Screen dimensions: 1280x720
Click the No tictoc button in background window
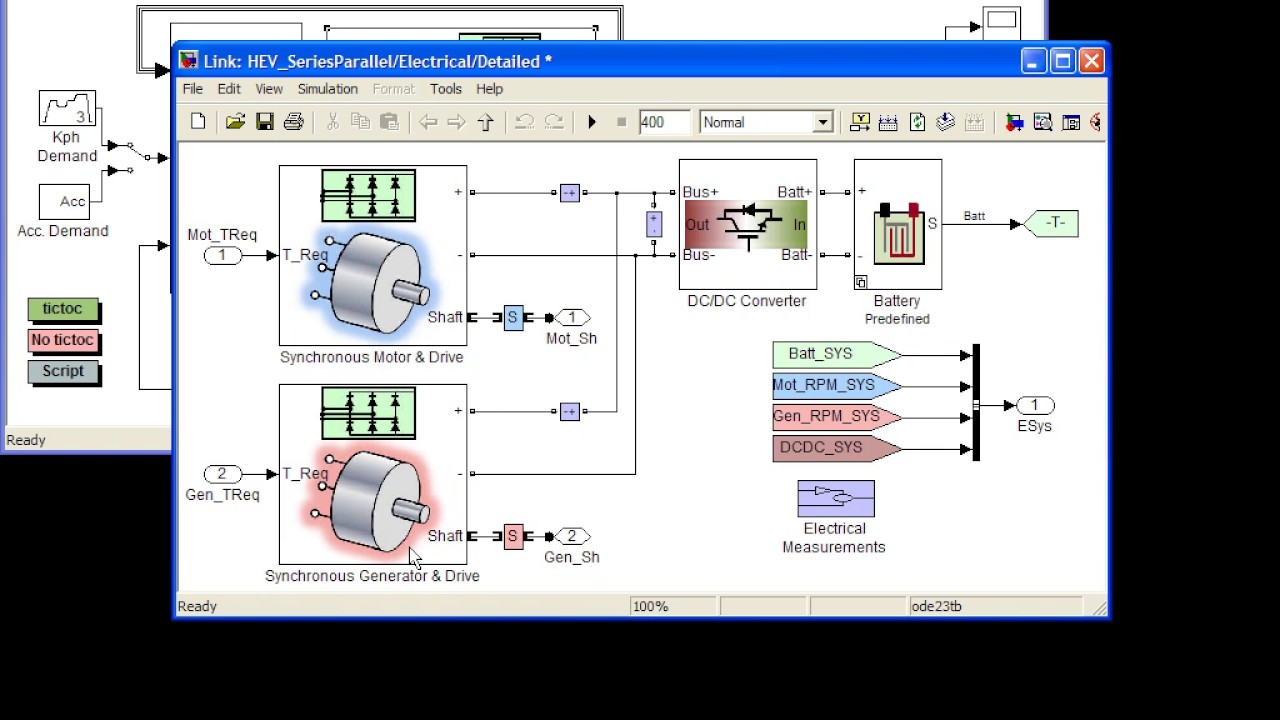click(62, 340)
